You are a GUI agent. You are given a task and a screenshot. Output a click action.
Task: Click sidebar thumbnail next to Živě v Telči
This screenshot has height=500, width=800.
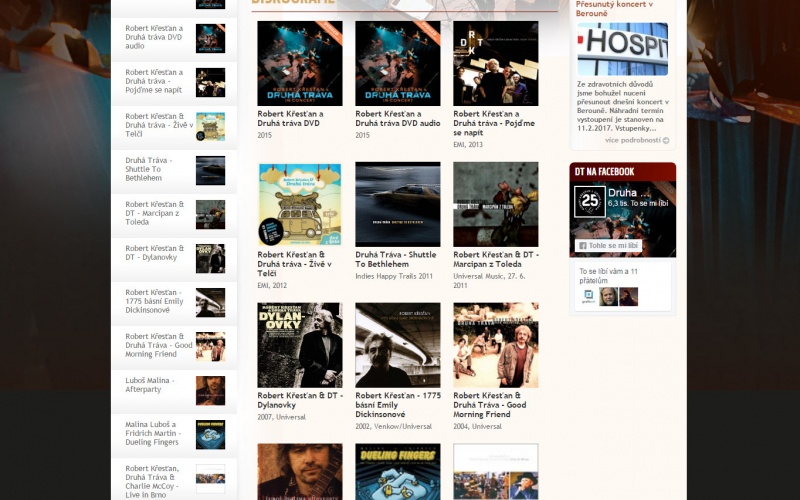tap(210, 126)
